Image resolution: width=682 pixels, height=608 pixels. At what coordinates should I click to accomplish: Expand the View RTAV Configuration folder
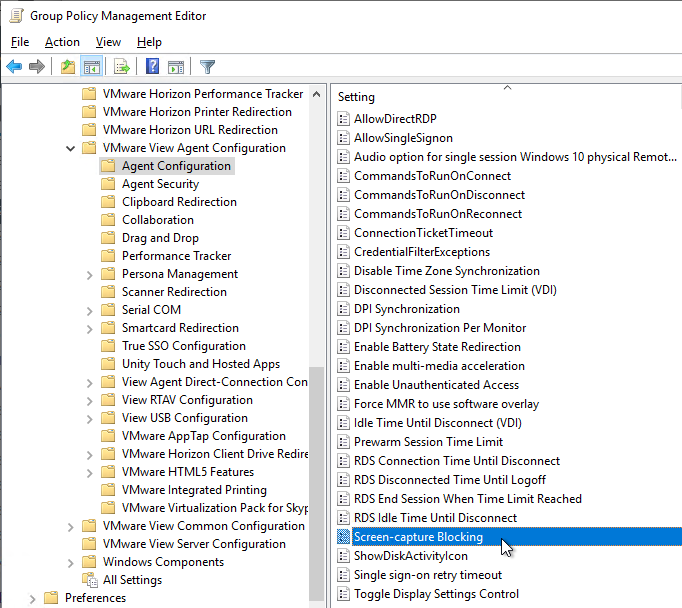coord(90,401)
